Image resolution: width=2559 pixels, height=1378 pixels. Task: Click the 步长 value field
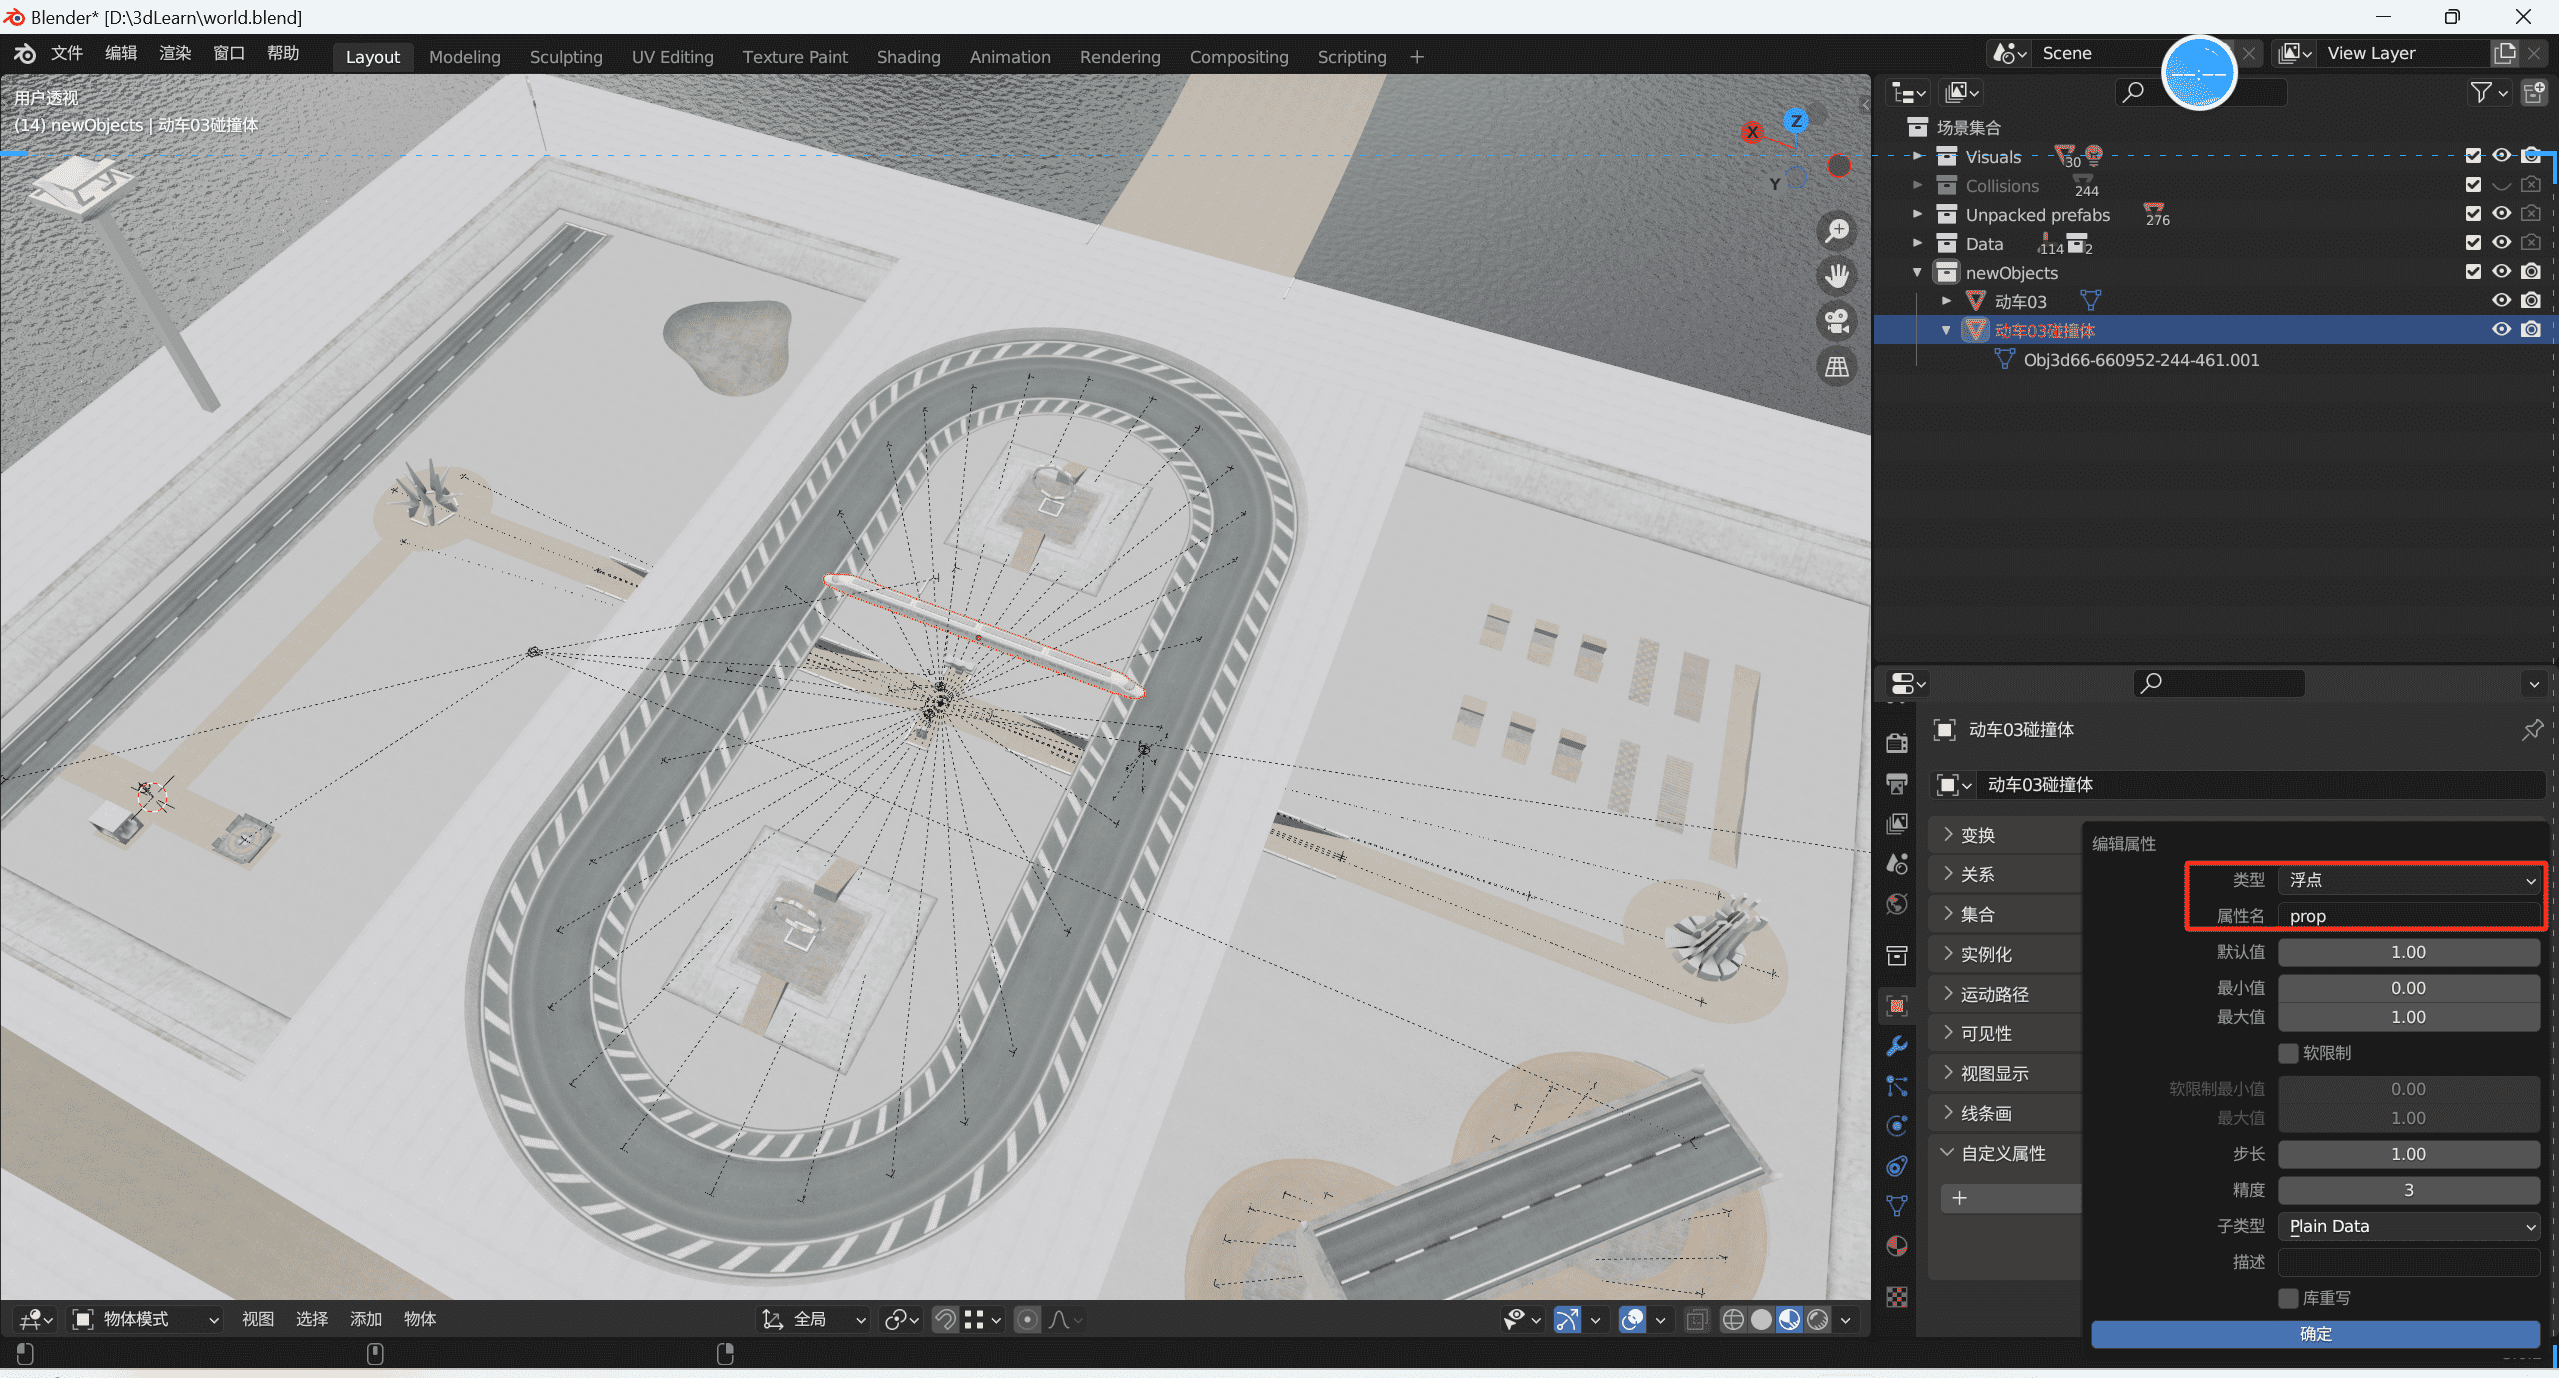(x=2409, y=1154)
